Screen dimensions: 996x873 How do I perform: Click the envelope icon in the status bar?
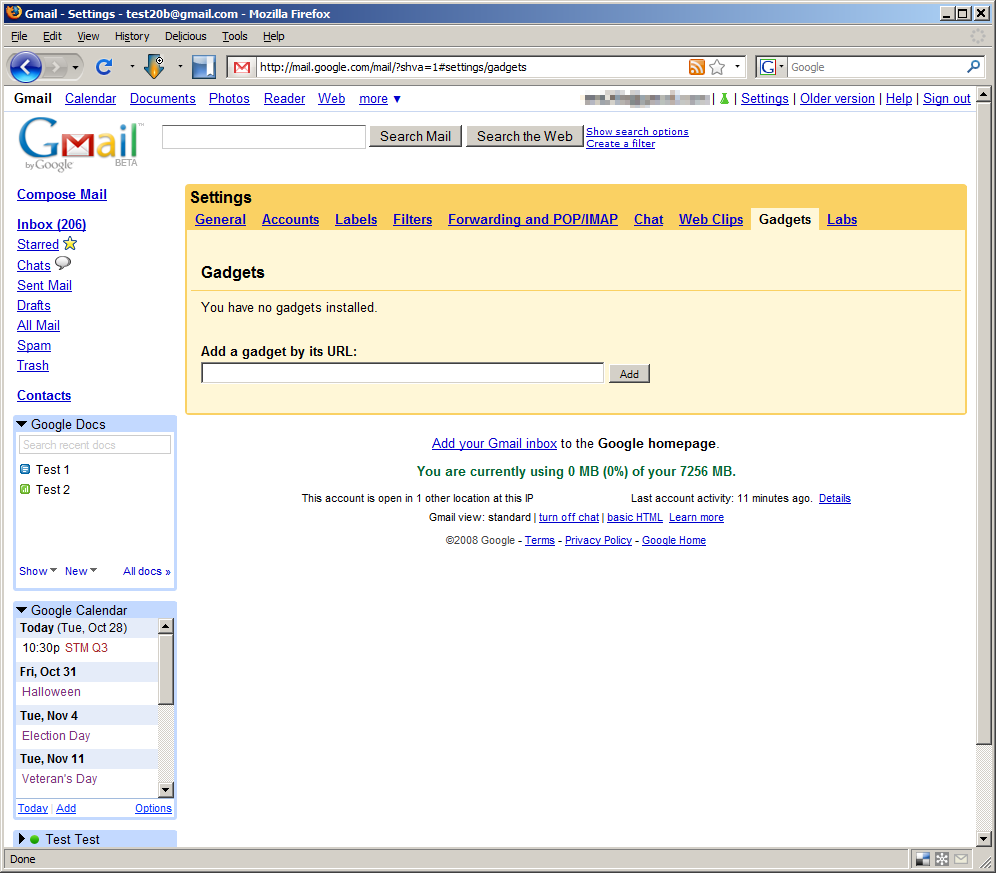(x=961, y=859)
